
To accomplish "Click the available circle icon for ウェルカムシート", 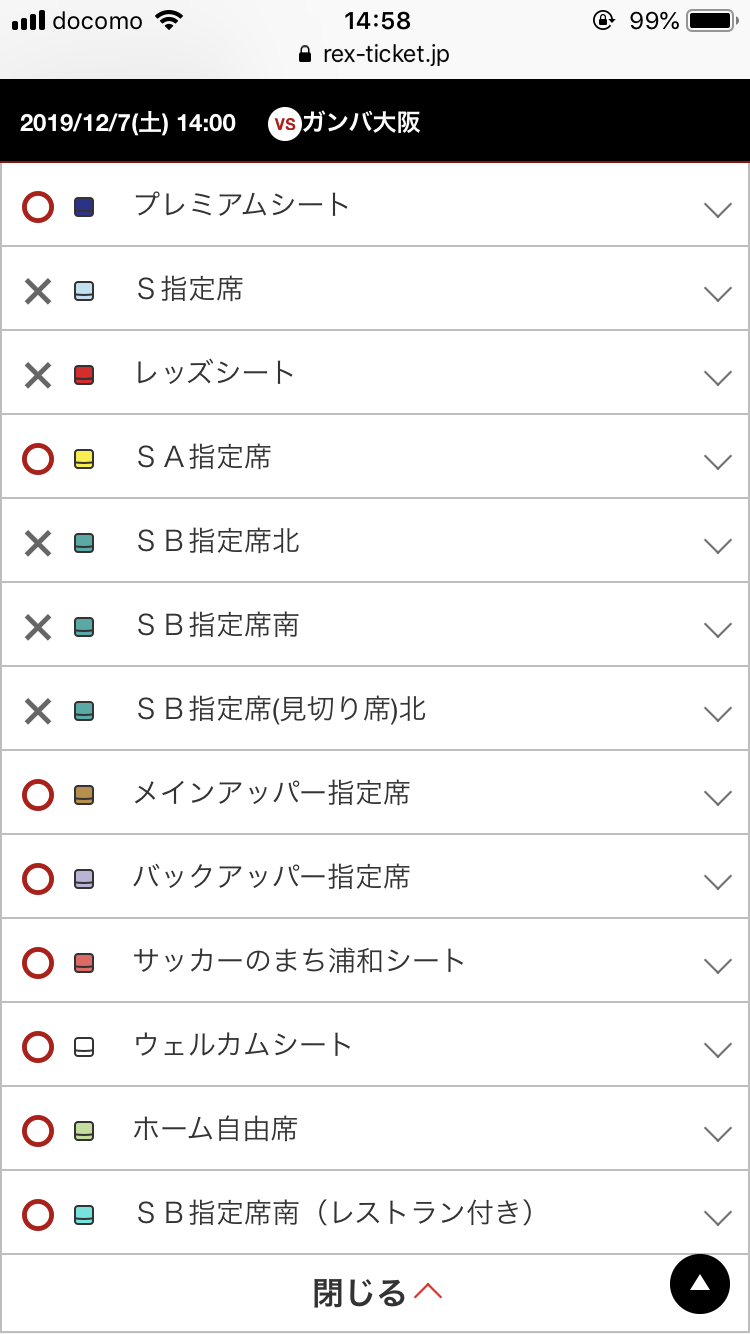I will (38, 1047).
